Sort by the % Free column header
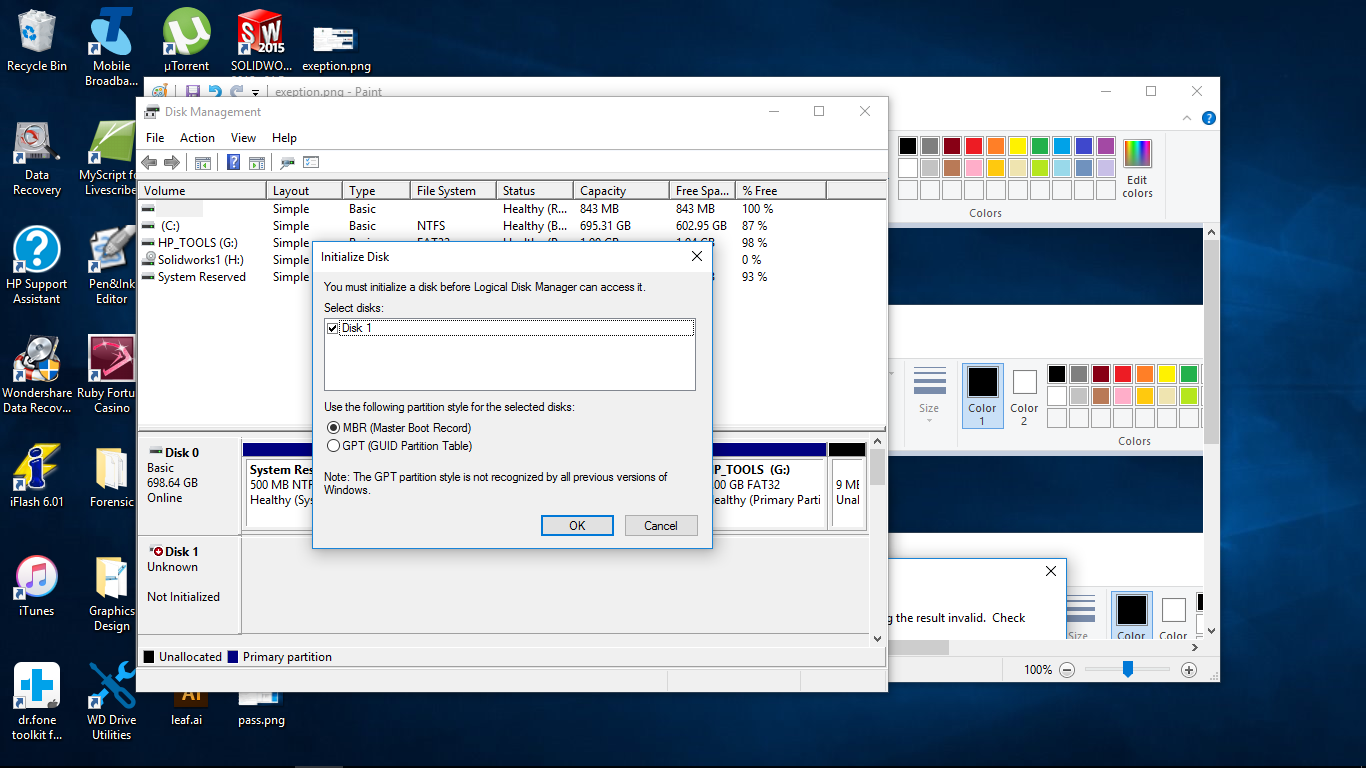This screenshot has height=768, width=1366. [781, 190]
